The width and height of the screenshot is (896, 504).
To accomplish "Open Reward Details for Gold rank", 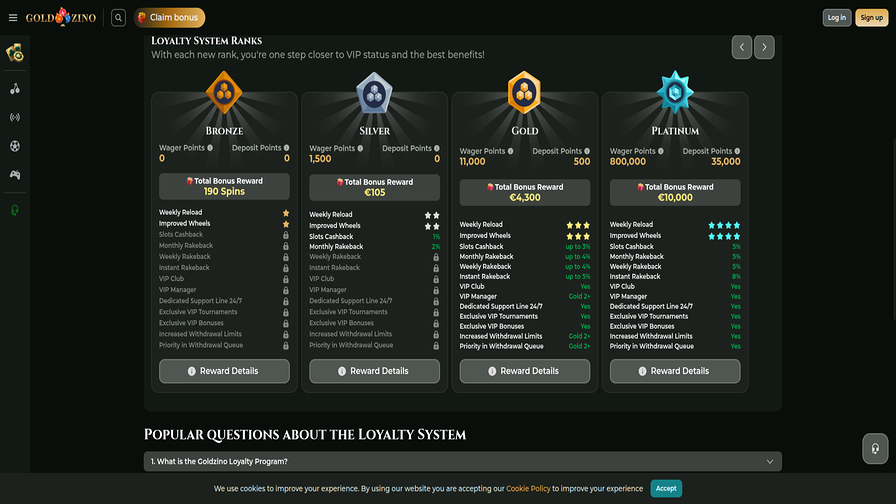I will [x=525, y=371].
